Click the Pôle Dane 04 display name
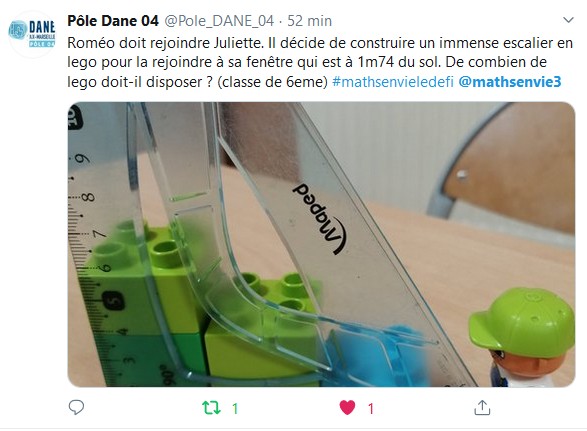The height and width of the screenshot is (431, 587). pyautogui.click(x=113, y=21)
